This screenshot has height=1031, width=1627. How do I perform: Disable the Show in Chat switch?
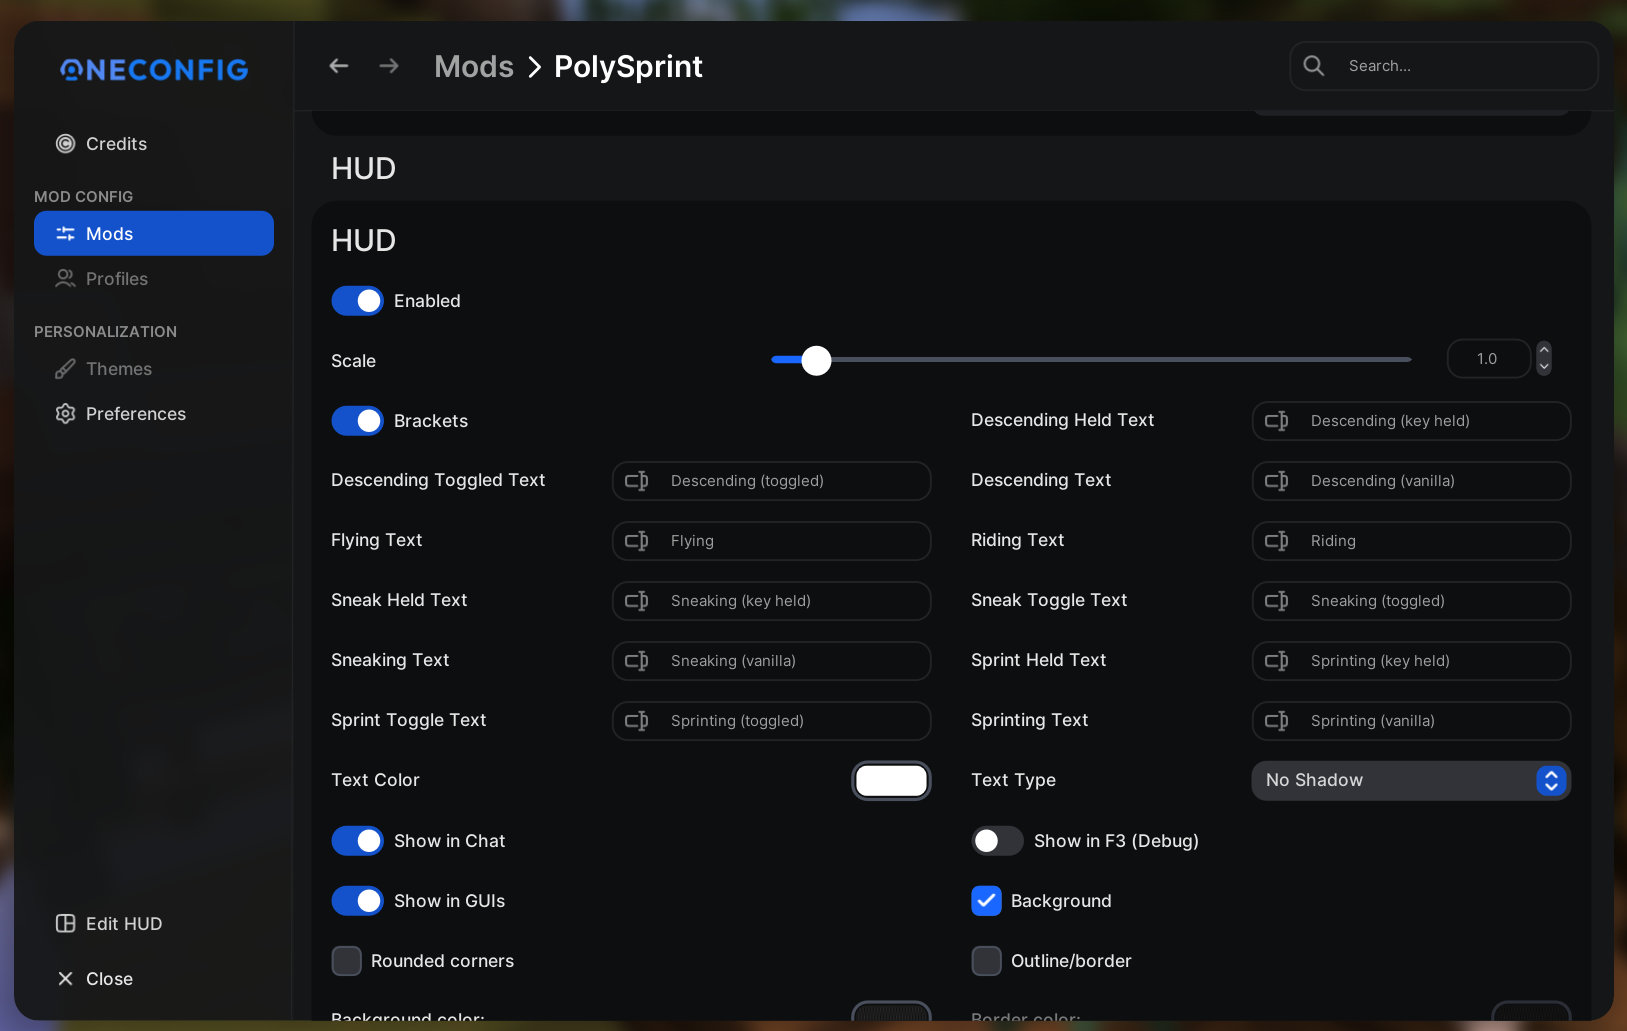tap(357, 841)
